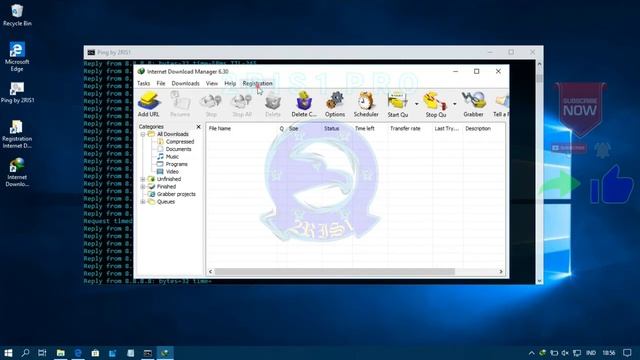Collapse the All Downloads tree node

click(143, 134)
